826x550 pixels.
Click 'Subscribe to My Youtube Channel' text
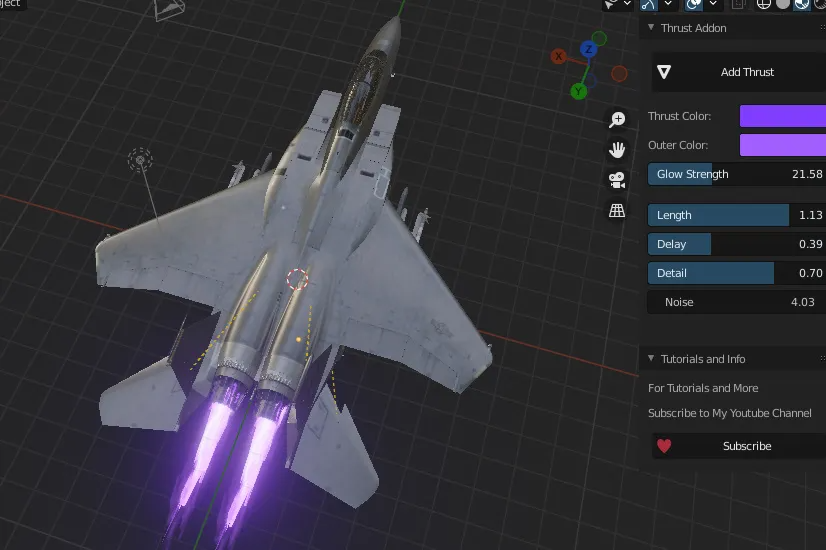tap(730, 414)
